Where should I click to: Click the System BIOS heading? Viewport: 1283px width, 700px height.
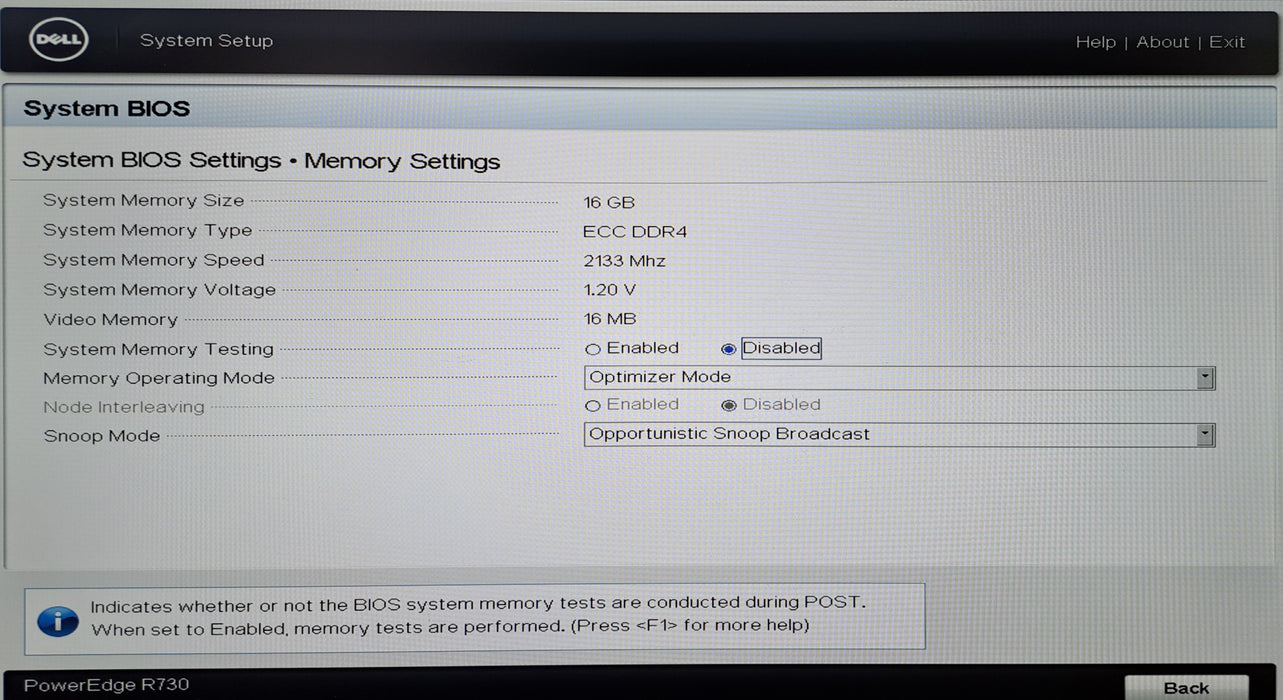106,109
